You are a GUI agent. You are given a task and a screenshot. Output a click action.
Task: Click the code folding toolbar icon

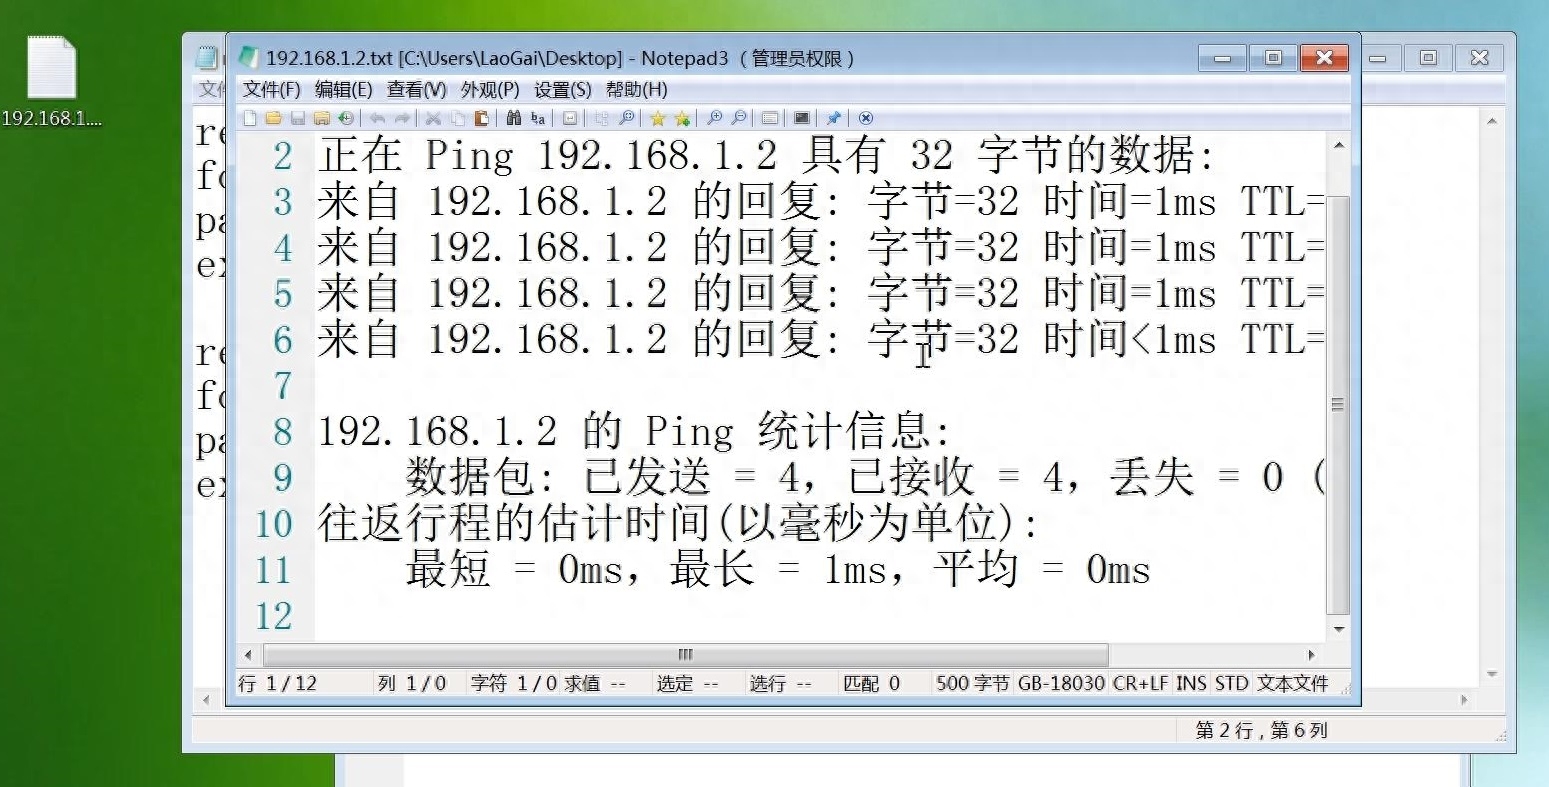pyautogui.click(x=602, y=118)
